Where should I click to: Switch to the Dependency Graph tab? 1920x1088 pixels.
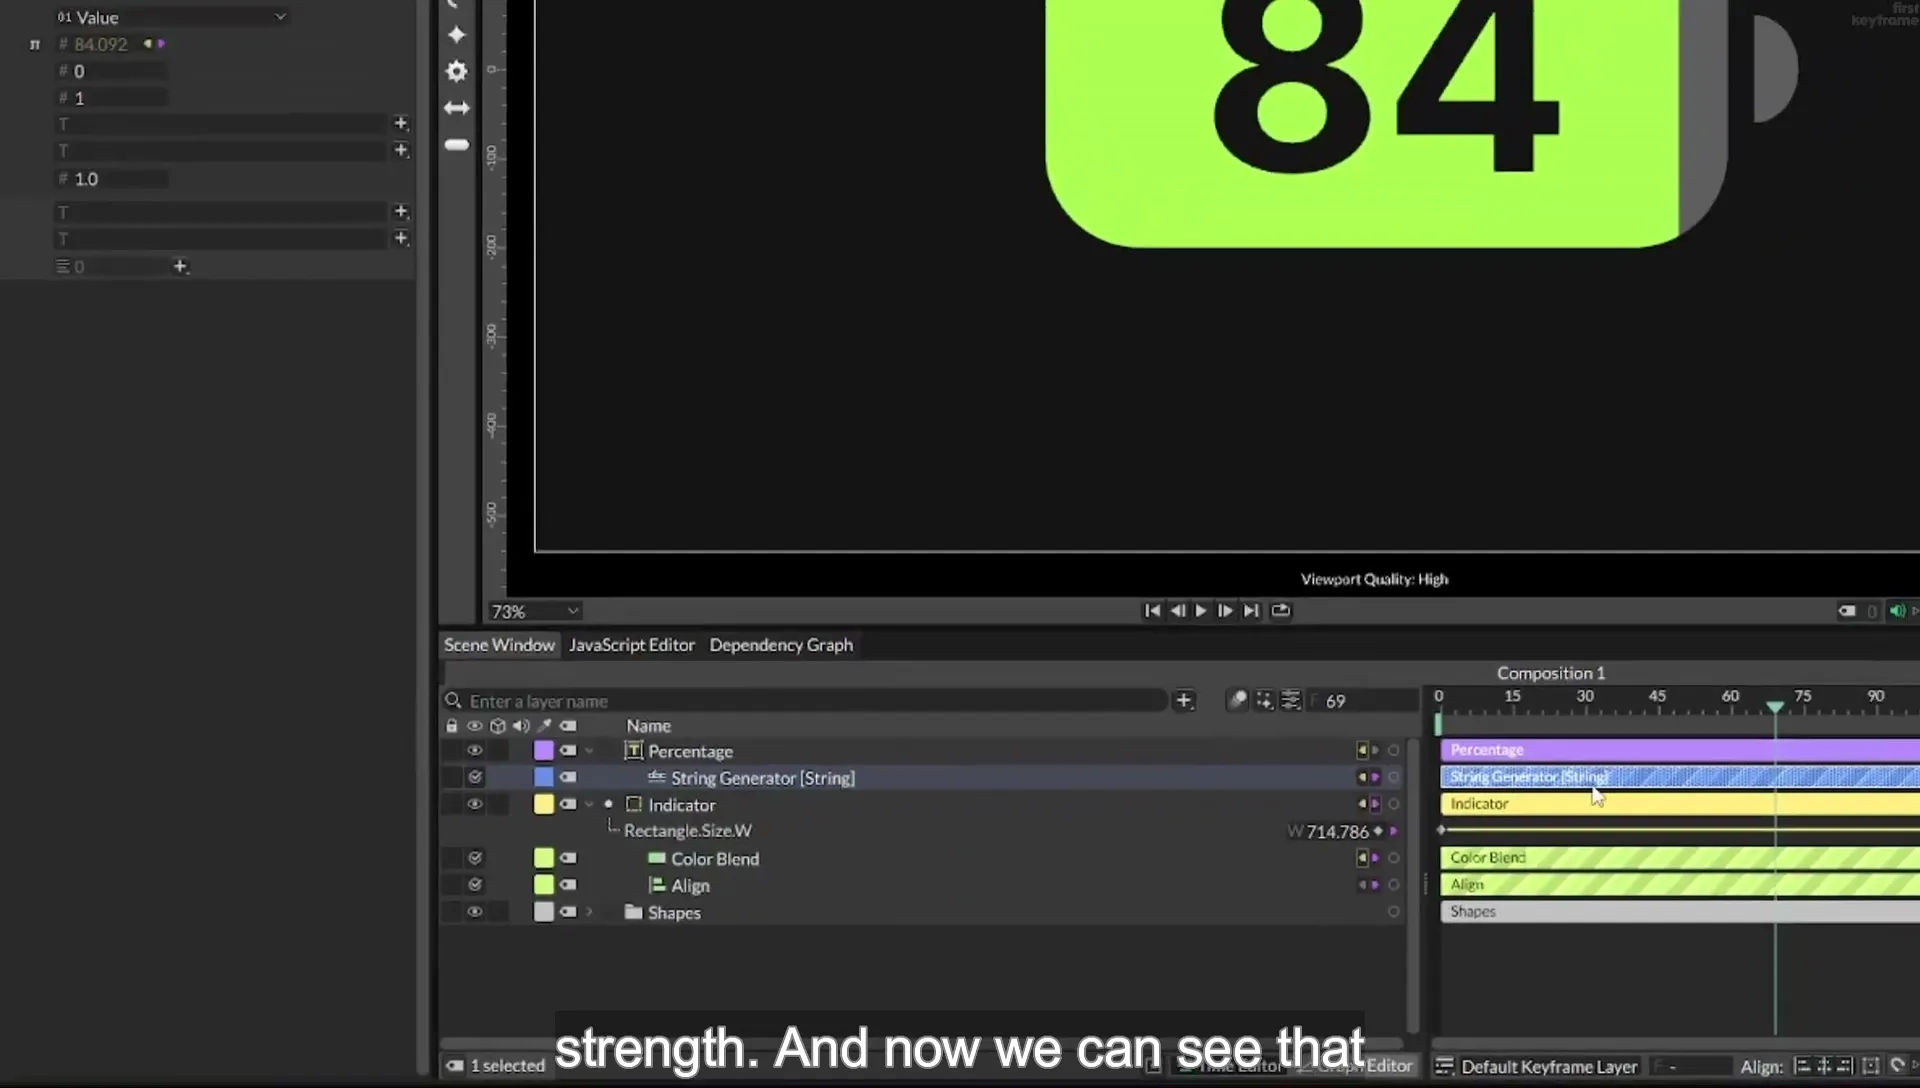point(781,645)
